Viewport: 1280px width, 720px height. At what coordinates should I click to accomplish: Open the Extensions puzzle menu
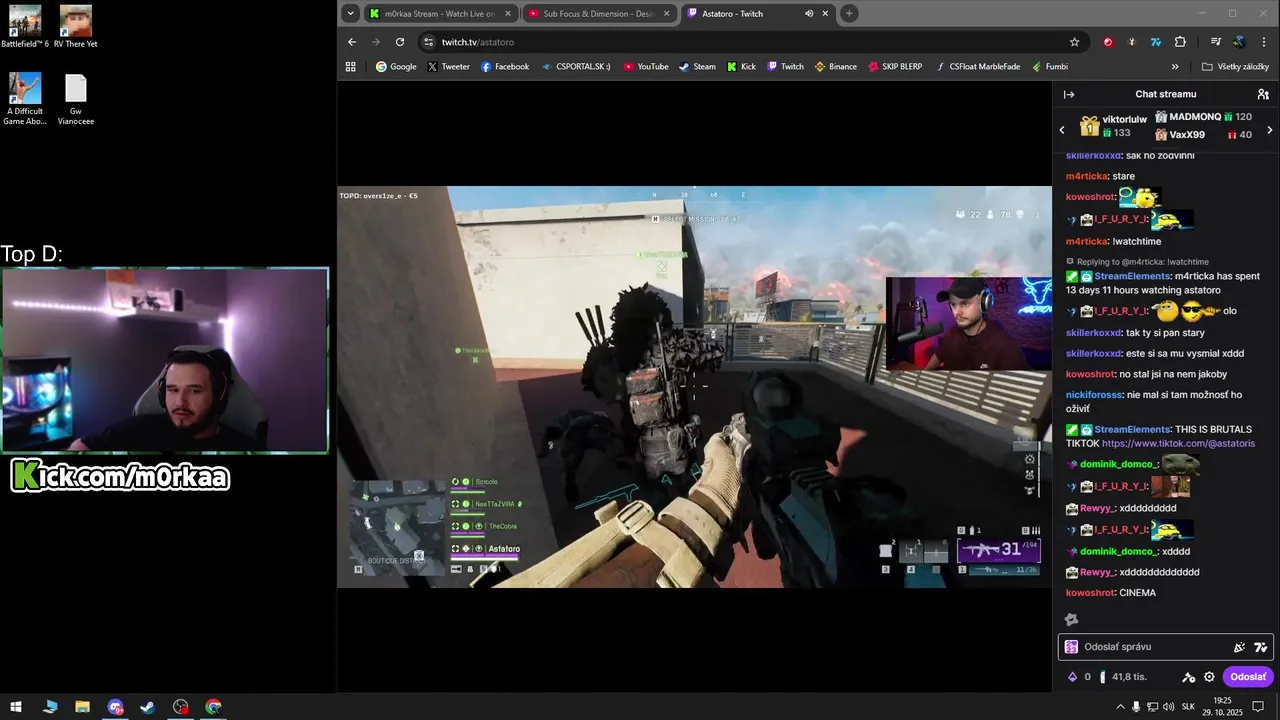[x=1180, y=42]
